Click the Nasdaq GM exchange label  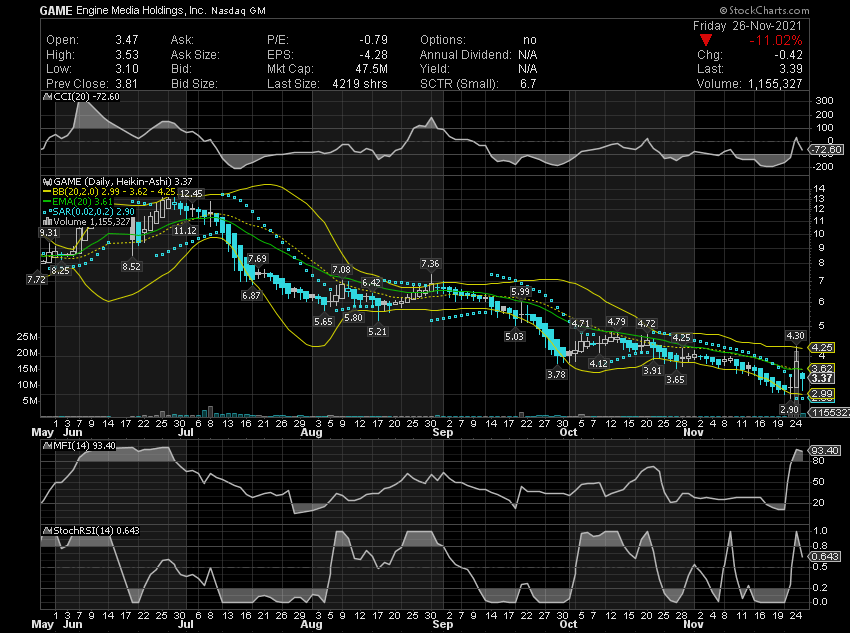click(238, 11)
